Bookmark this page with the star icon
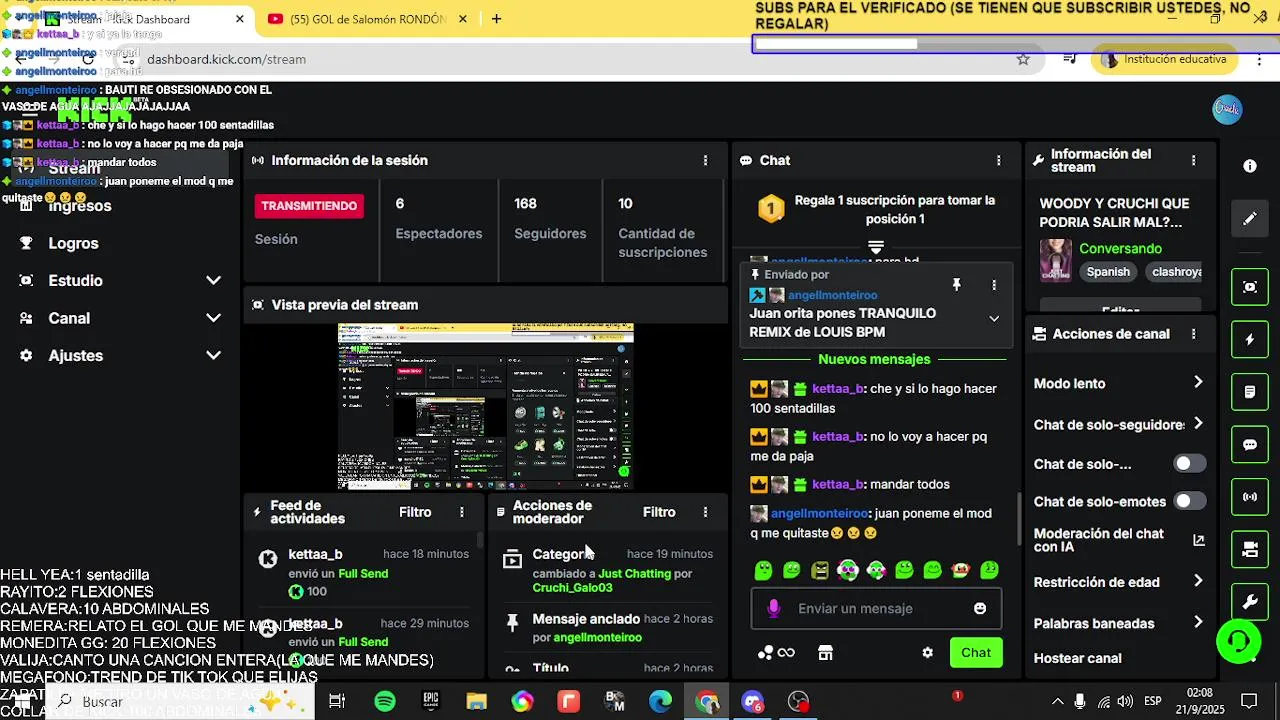 (1023, 59)
